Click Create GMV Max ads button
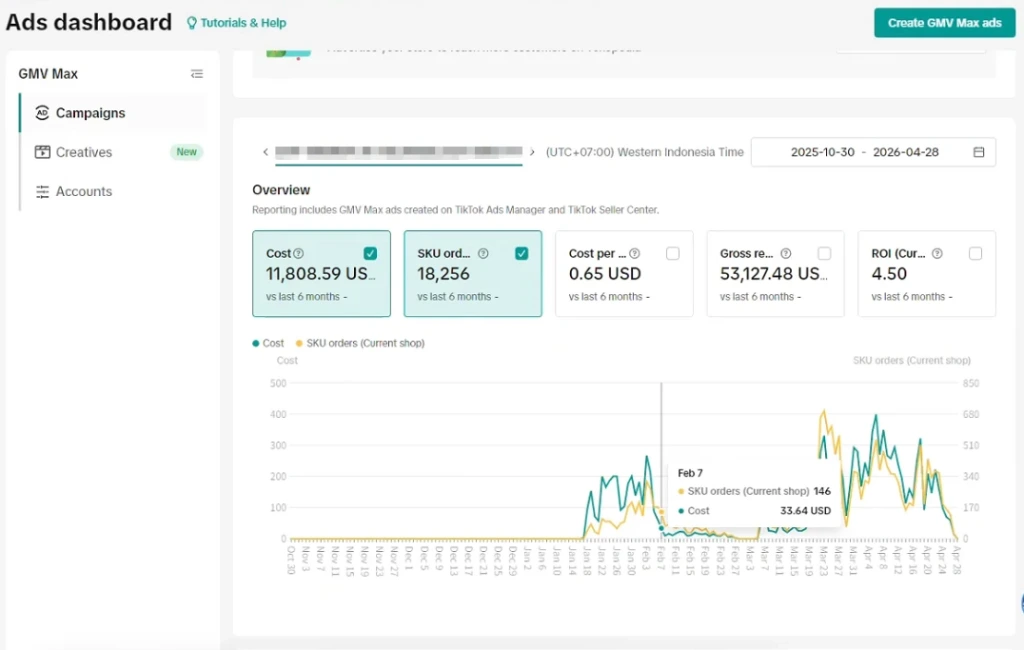 944,23
